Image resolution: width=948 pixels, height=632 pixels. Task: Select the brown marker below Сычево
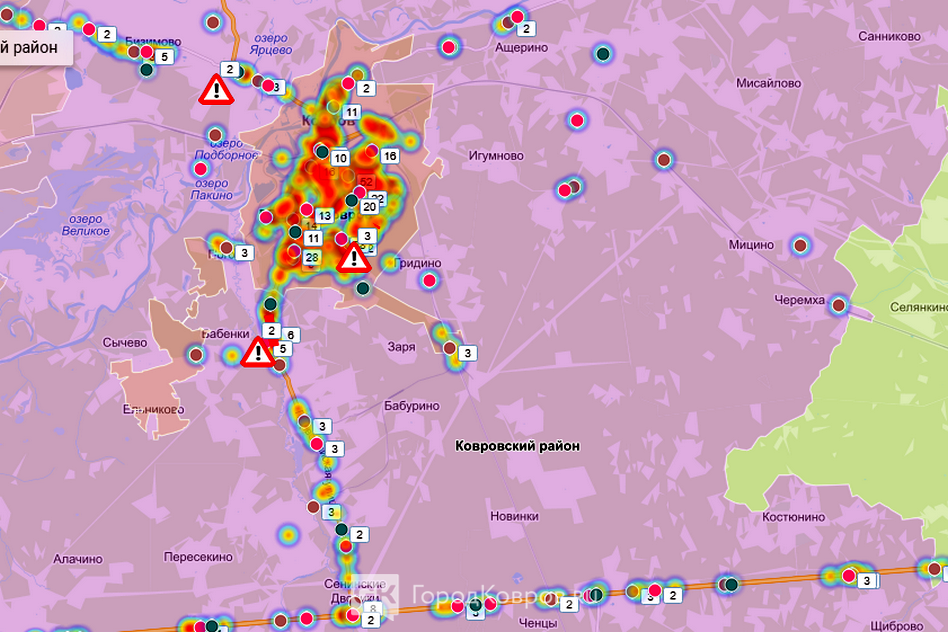point(196,354)
